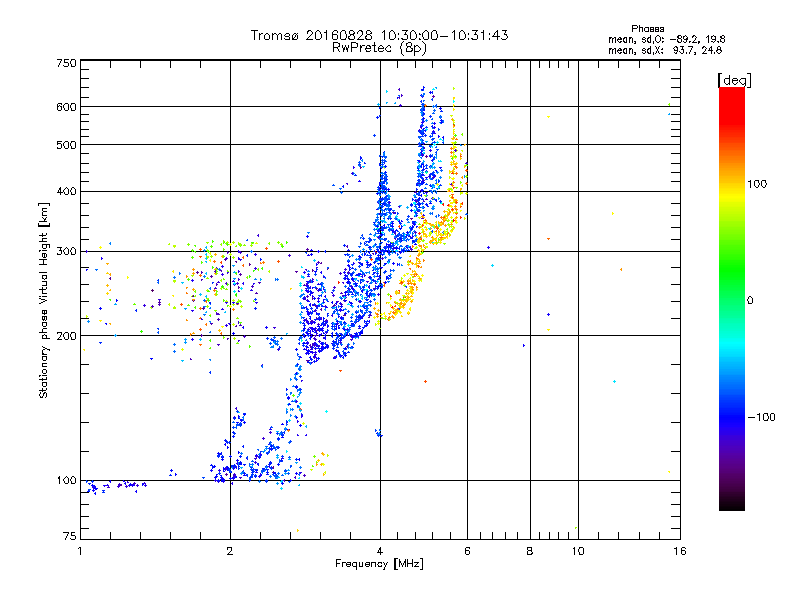Click the 'Stationary phase Virtual Height [km]' axis label
The height and width of the screenshot is (600, 800).
coord(44,301)
